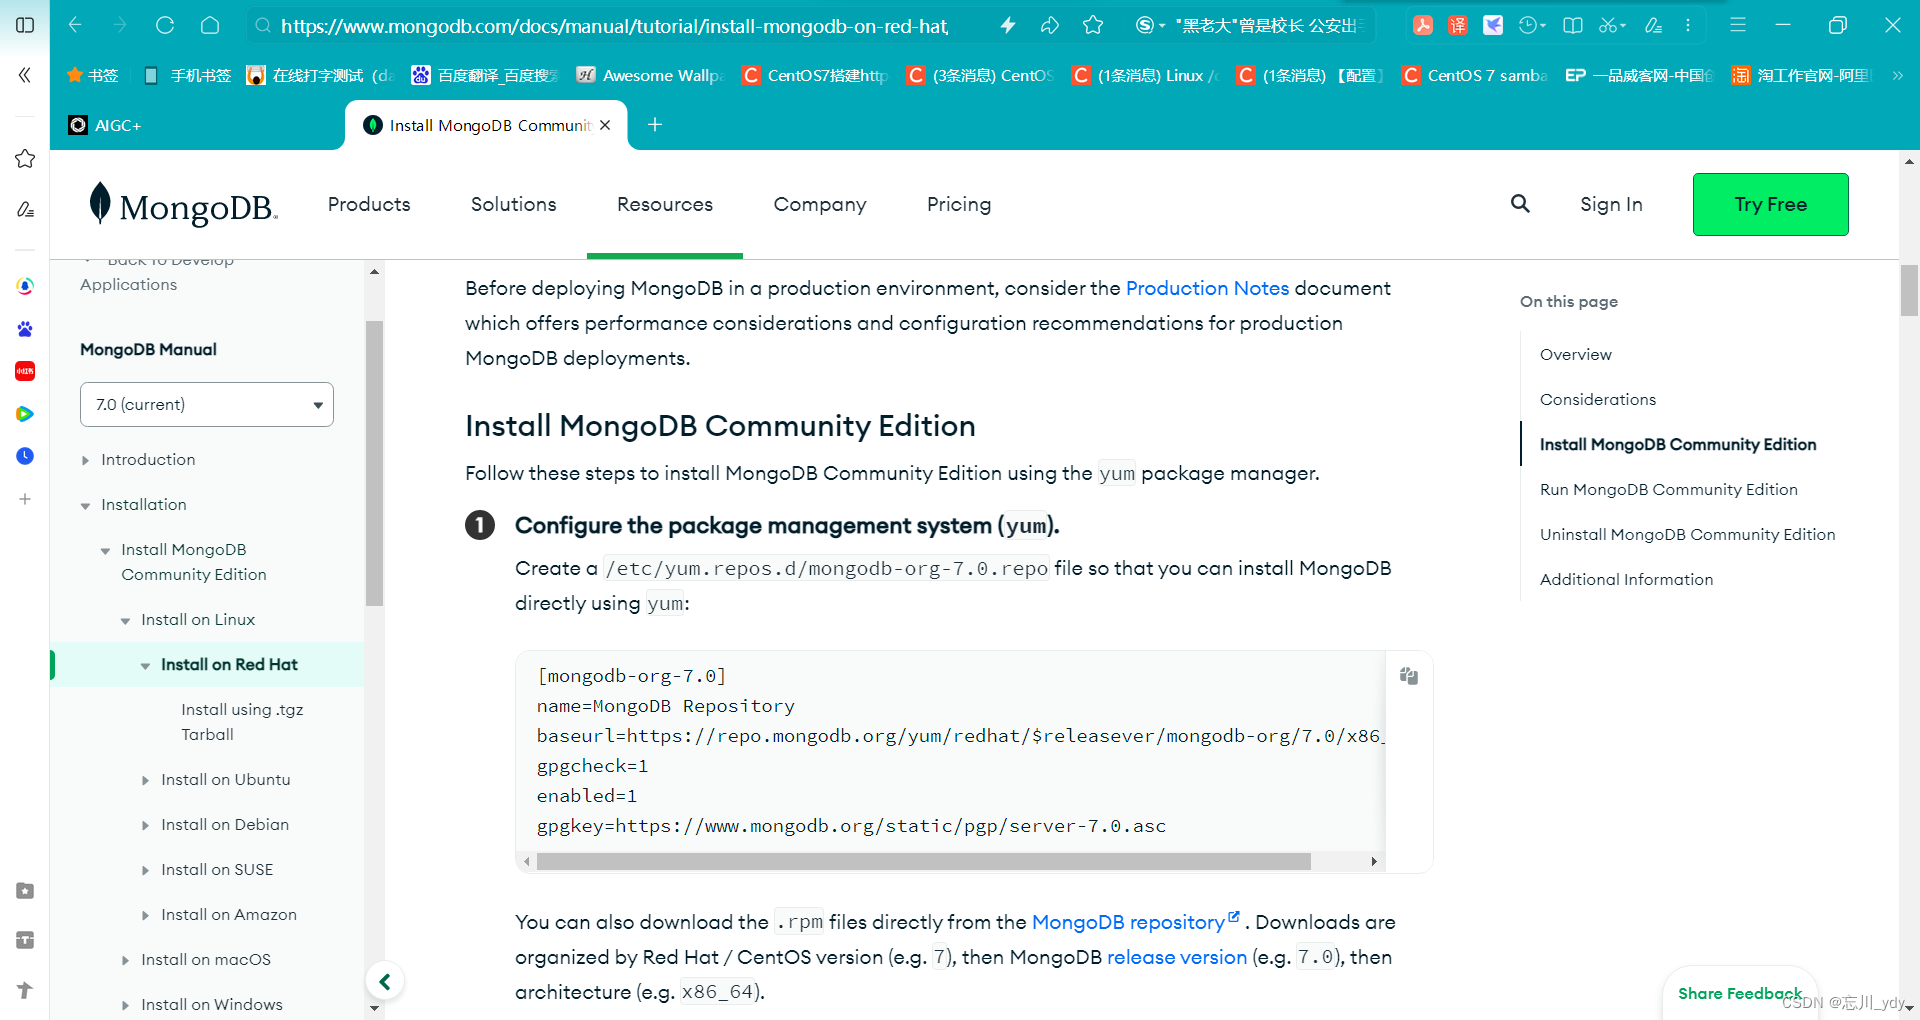
Task: Open the Adobe Acrobat extension icon
Action: coord(1423,25)
